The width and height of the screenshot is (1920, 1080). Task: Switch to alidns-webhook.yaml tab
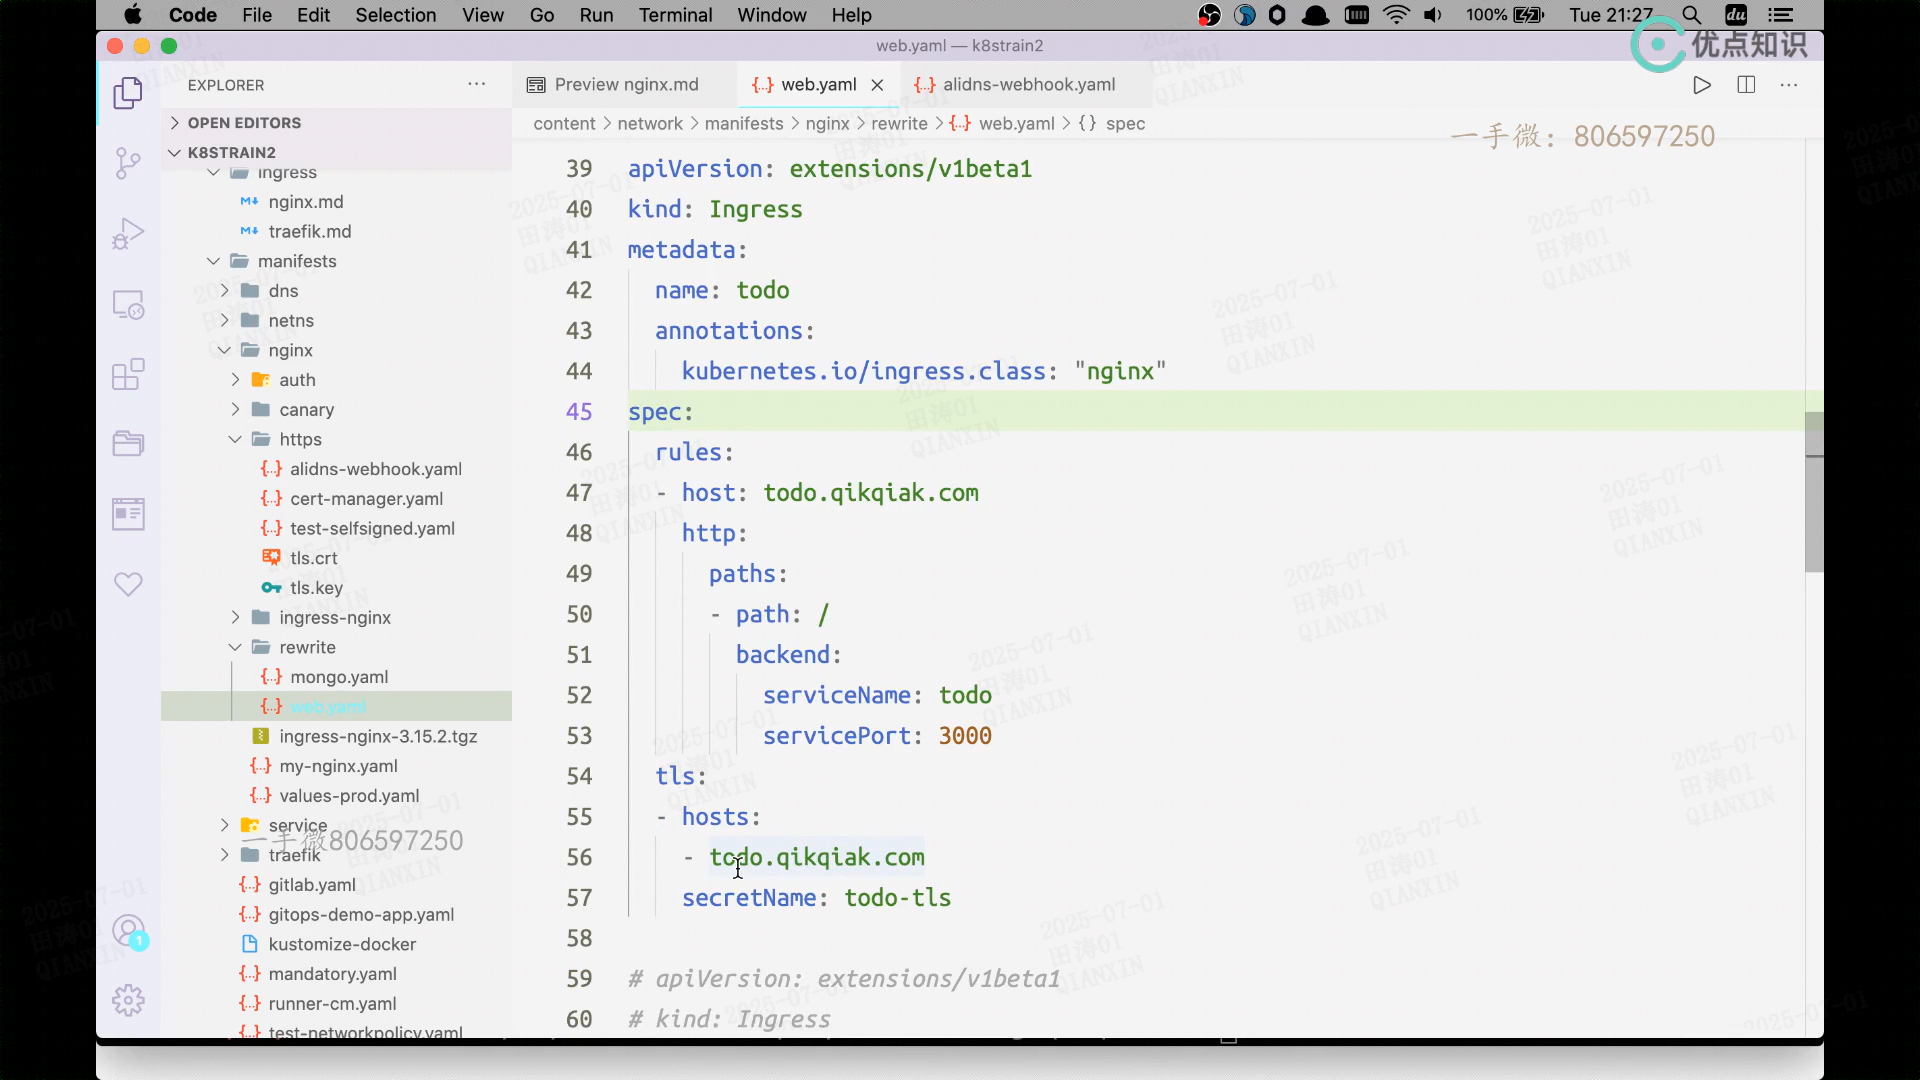pyautogui.click(x=1028, y=85)
